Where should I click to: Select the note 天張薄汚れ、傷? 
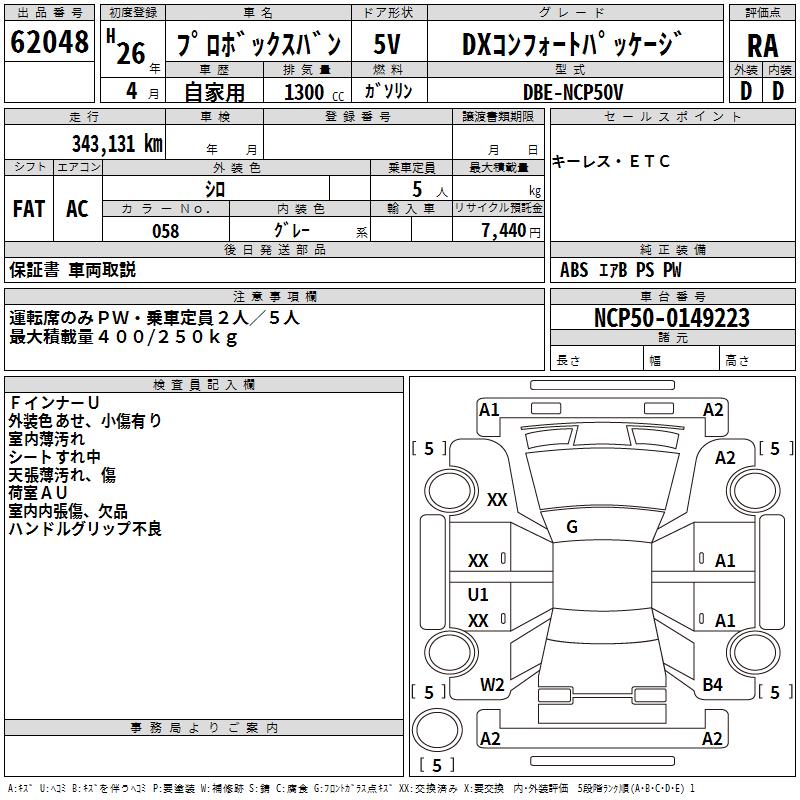pyautogui.click(x=62, y=474)
